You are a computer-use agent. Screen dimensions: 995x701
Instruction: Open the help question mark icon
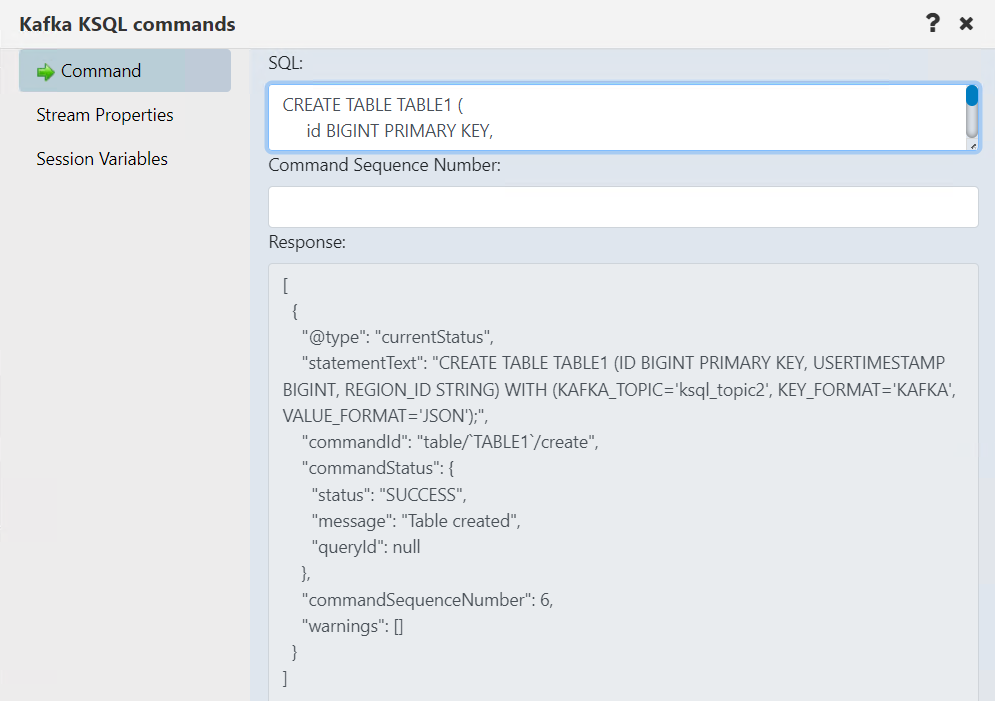tap(932, 23)
